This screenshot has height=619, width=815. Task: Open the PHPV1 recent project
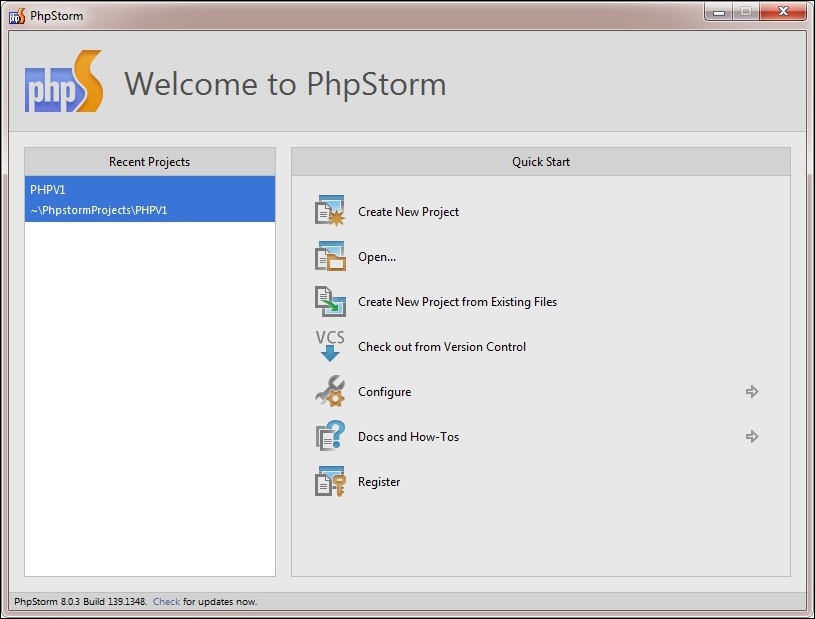tap(150, 199)
